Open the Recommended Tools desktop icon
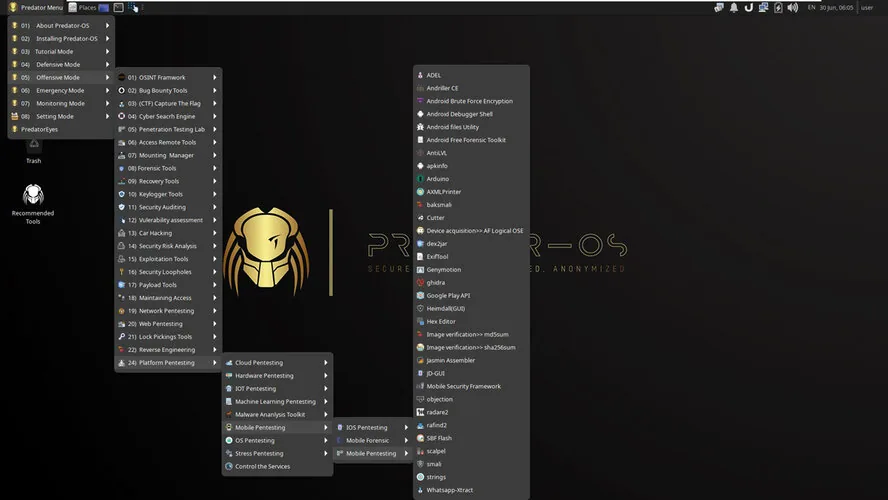 (x=33, y=204)
